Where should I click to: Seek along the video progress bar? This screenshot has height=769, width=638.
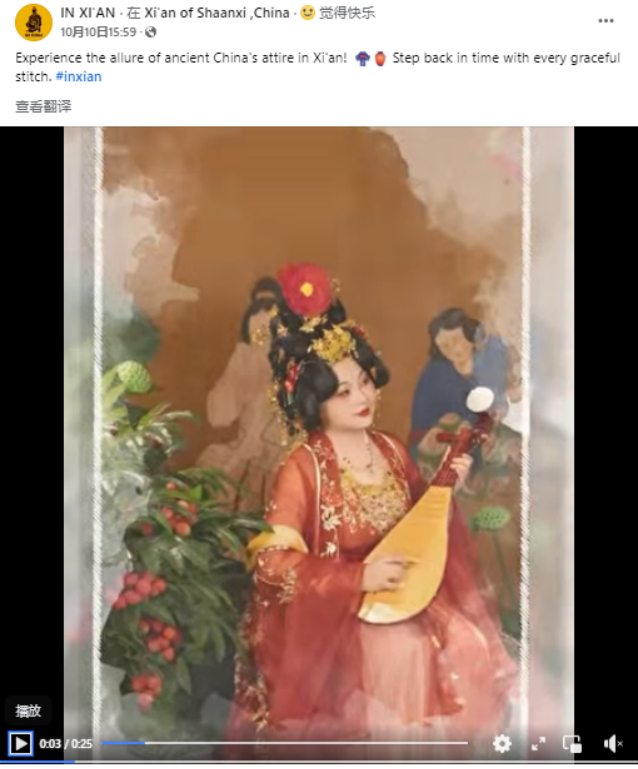click(x=284, y=743)
